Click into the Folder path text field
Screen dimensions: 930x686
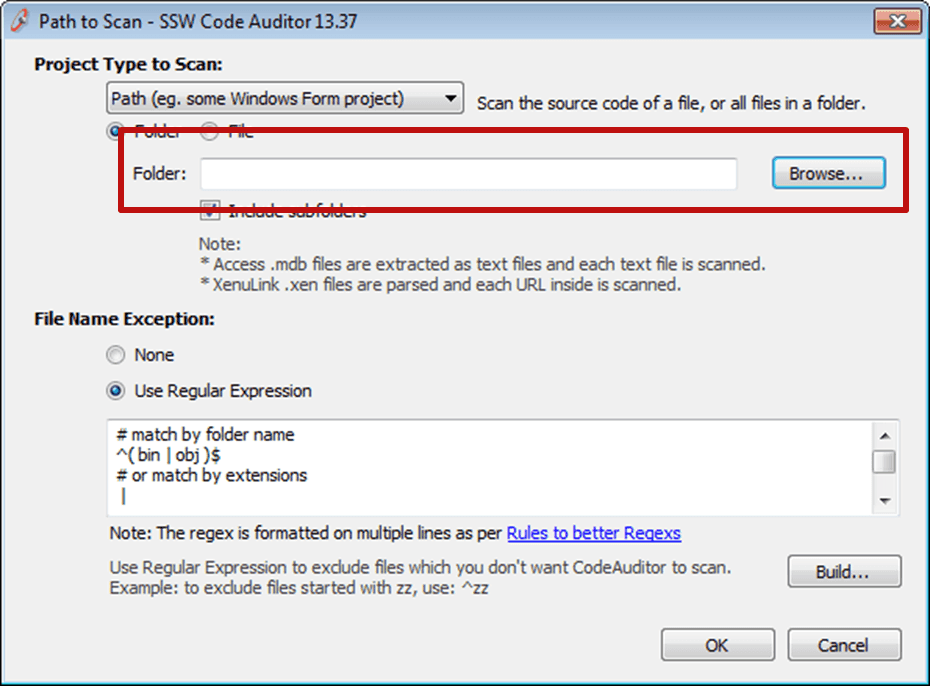click(x=468, y=174)
